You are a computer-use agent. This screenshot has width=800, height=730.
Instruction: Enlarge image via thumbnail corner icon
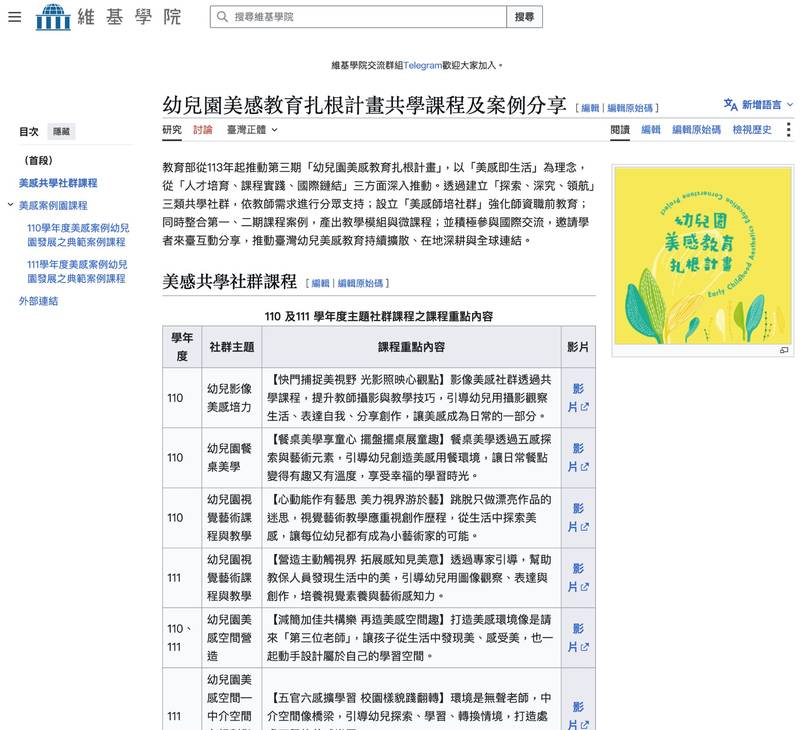784,350
